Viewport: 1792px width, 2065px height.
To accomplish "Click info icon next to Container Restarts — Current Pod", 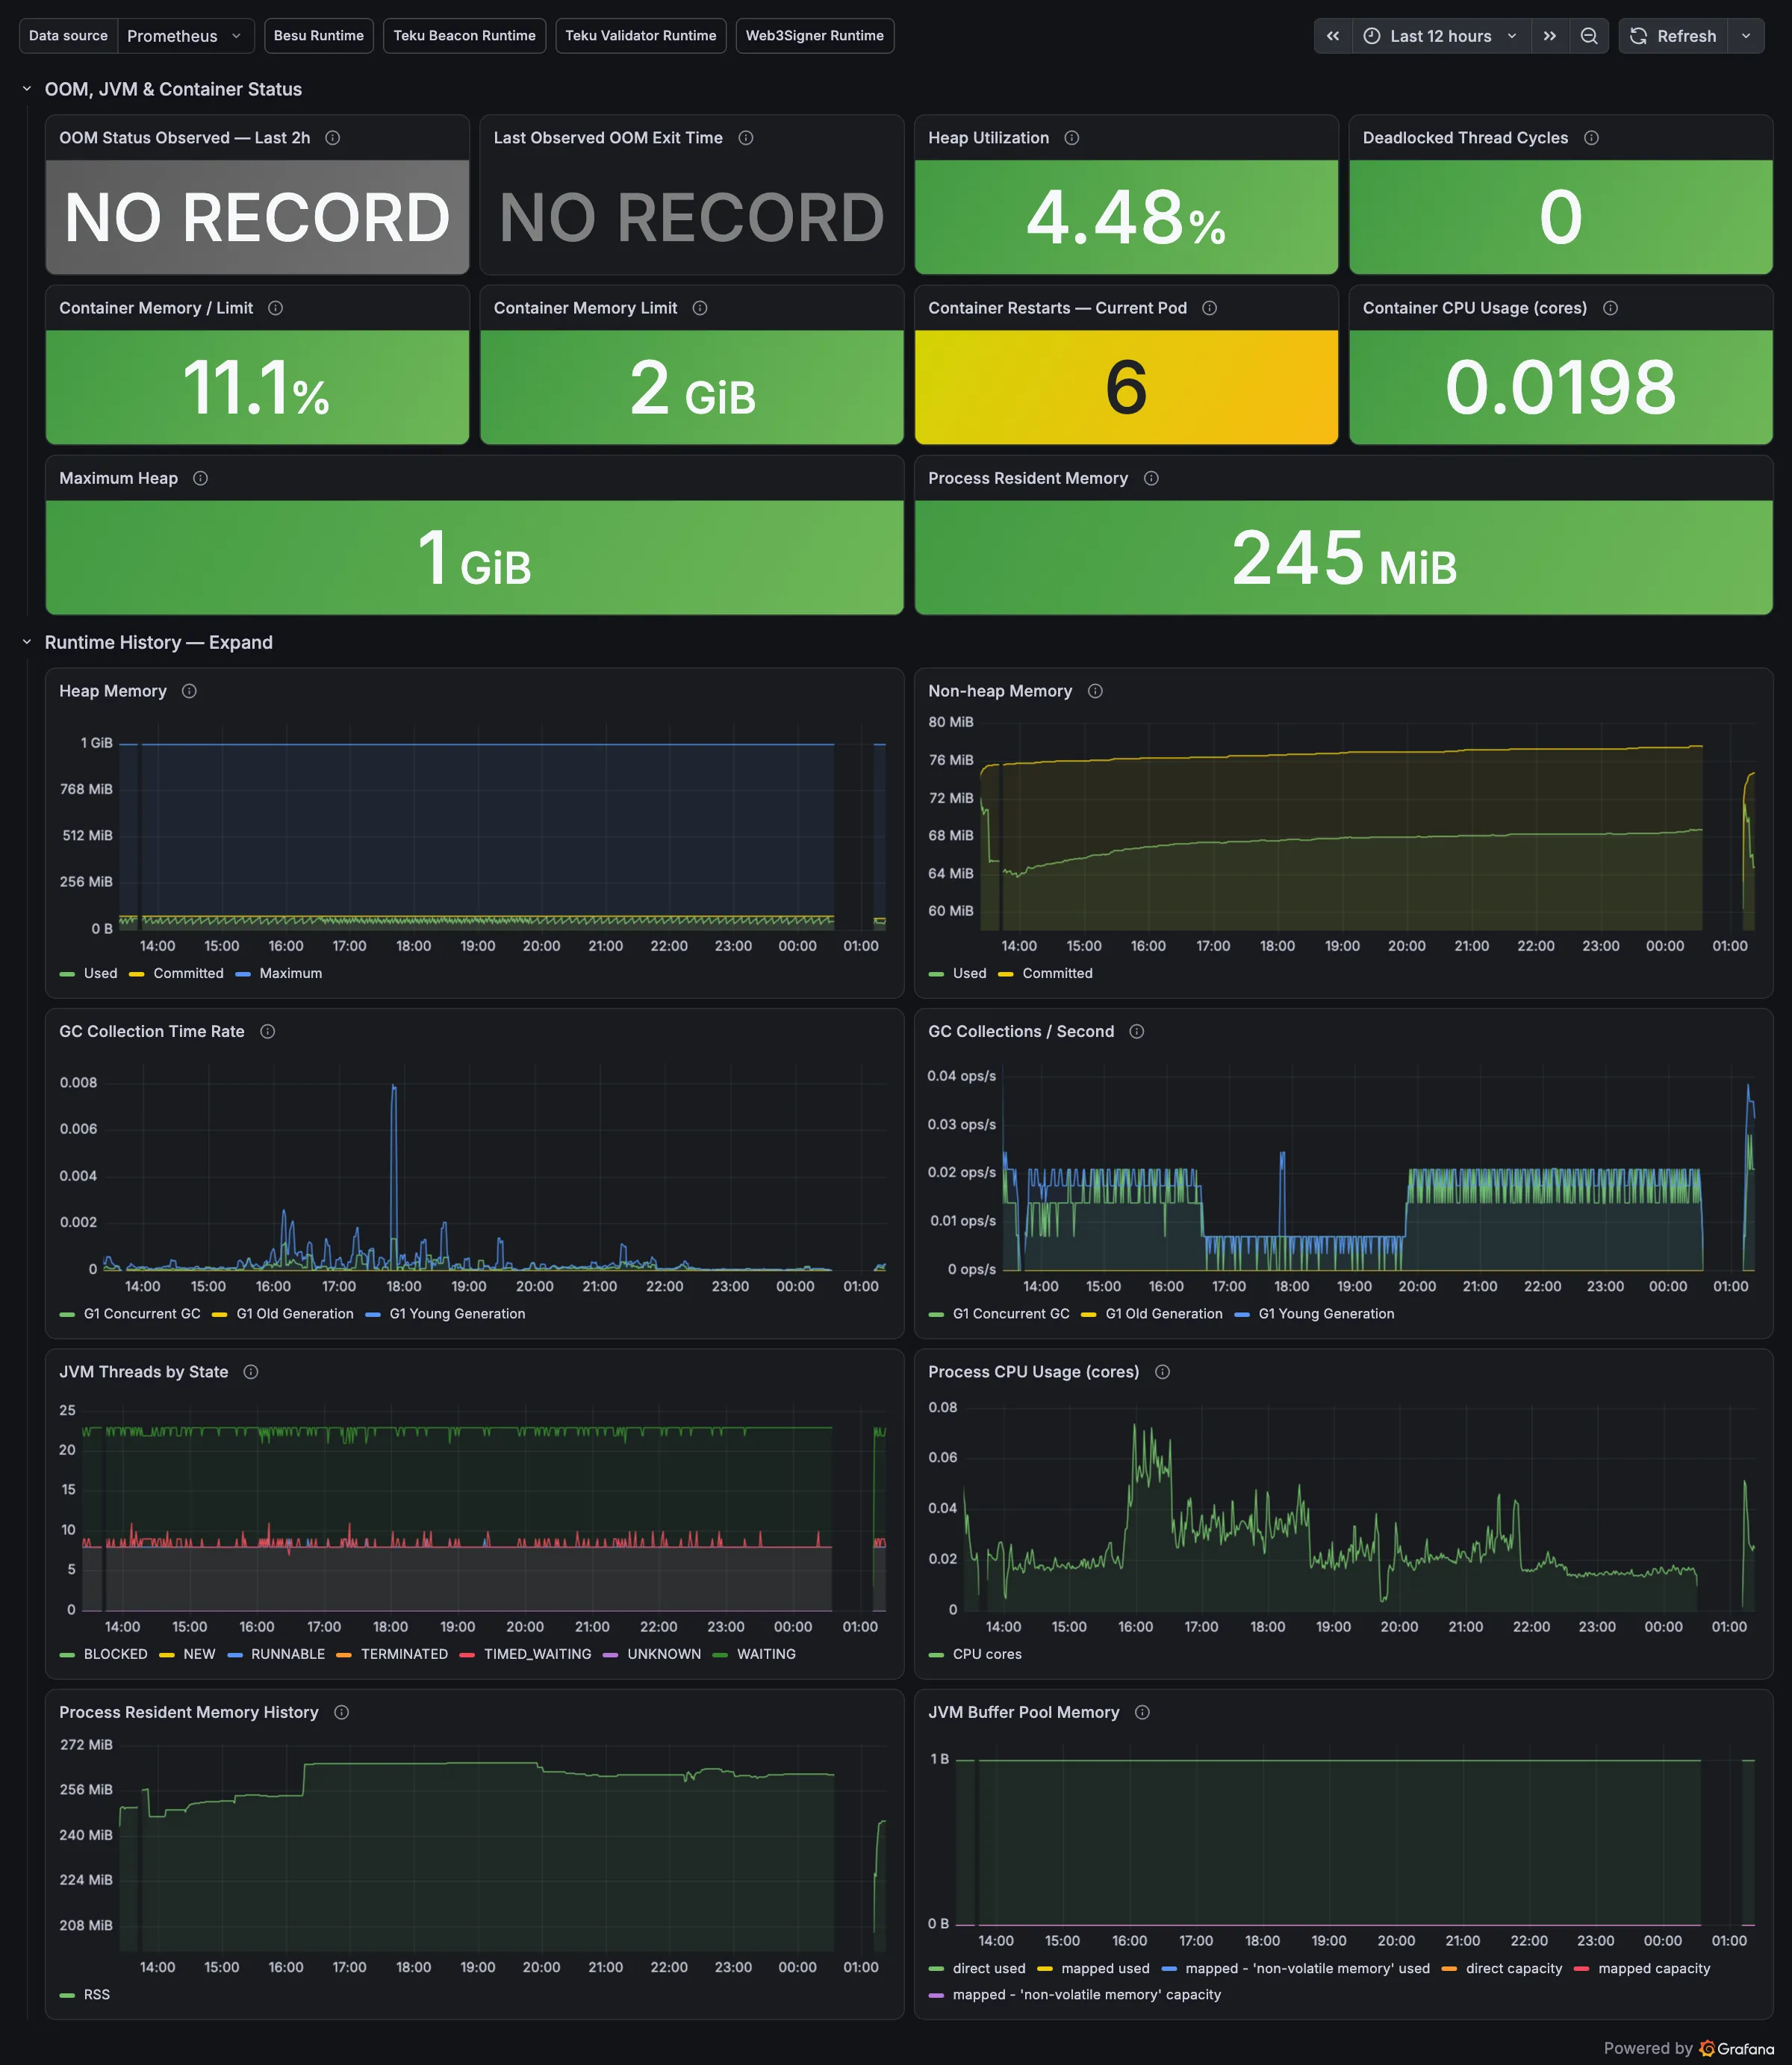I will pos(1210,308).
